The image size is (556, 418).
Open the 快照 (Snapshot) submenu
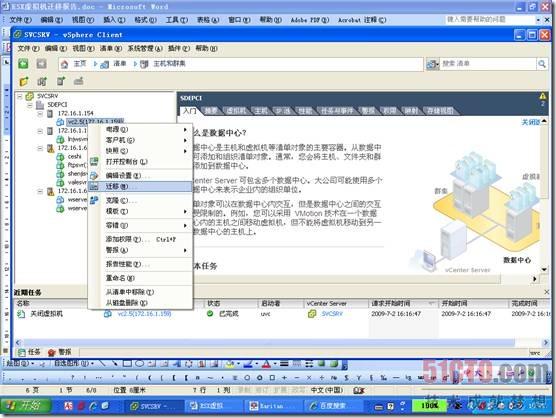point(140,151)
